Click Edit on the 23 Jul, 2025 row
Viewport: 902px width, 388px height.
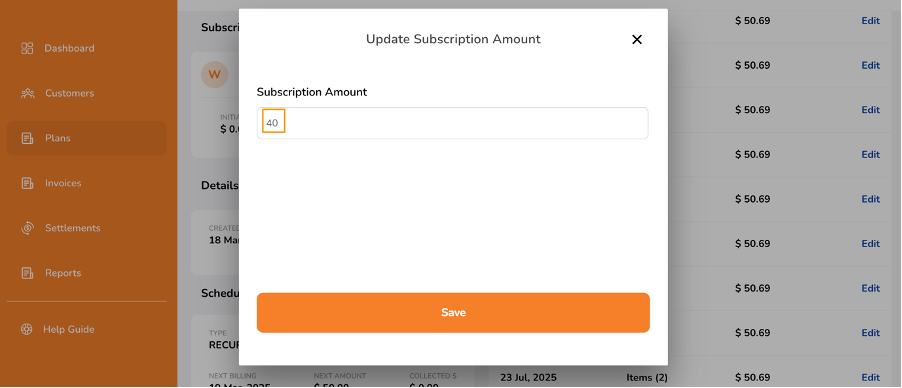click(x=870, y=378)
